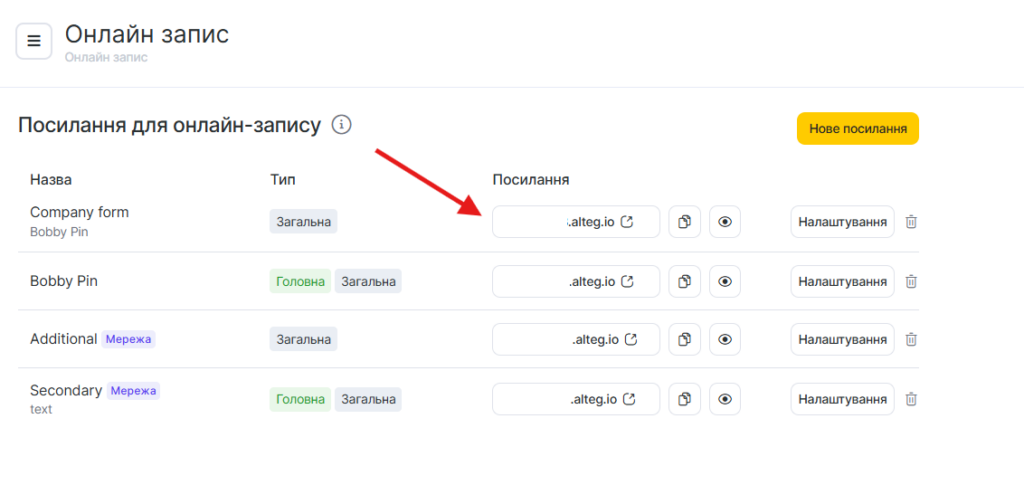Open the Bobby Pin alteg.io link
Viewport: 1024px width, 504px height.
click(601, 282)
